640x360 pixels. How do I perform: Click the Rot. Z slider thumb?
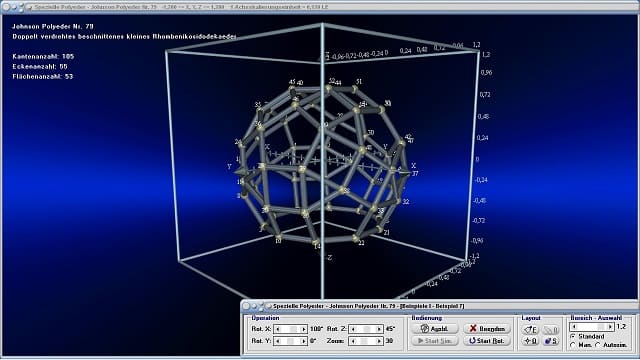pyautogui.click(x=367, y=329)
